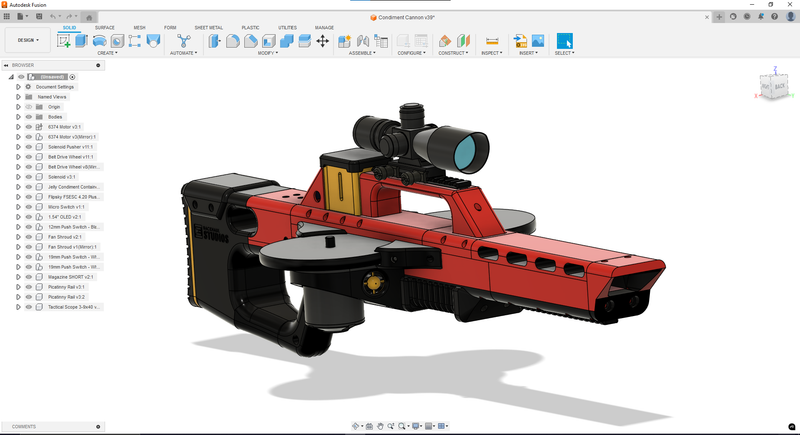The height and width of the screenshot is (435, 800).
Task: Expand Named Views node
Action: [x=18, y=97]
